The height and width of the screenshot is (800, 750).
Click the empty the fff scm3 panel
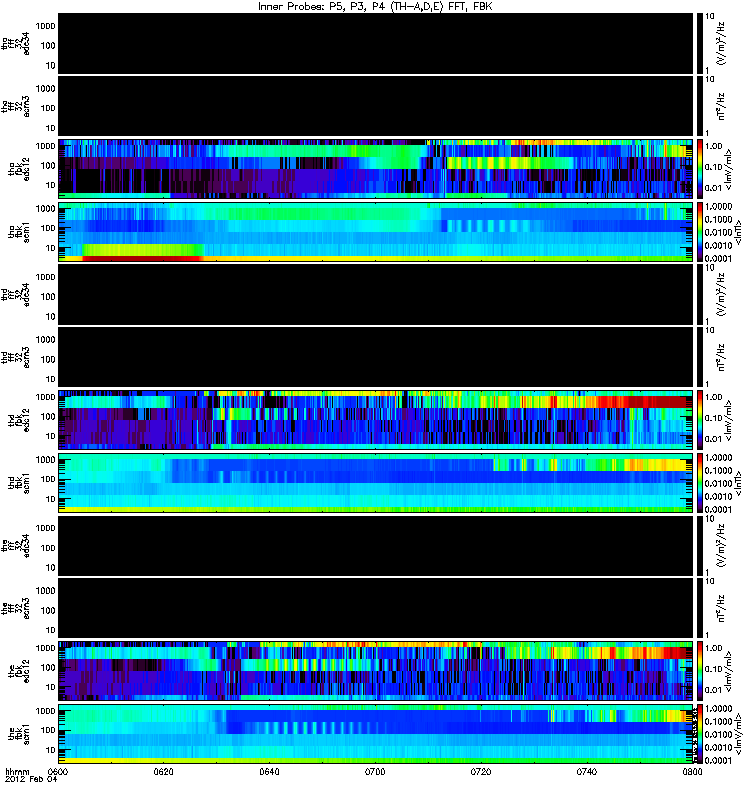pos(376,608)
